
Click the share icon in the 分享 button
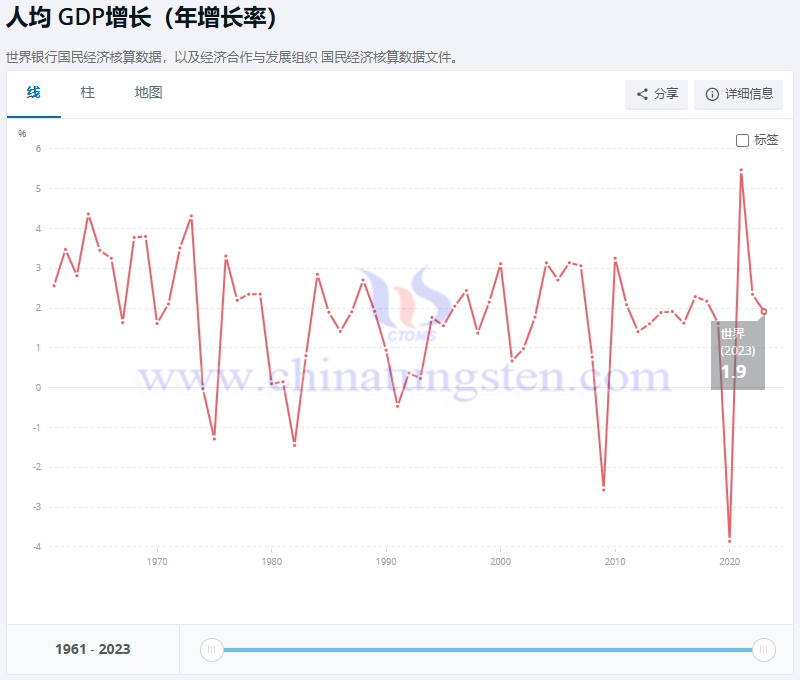tap(641, 94)
